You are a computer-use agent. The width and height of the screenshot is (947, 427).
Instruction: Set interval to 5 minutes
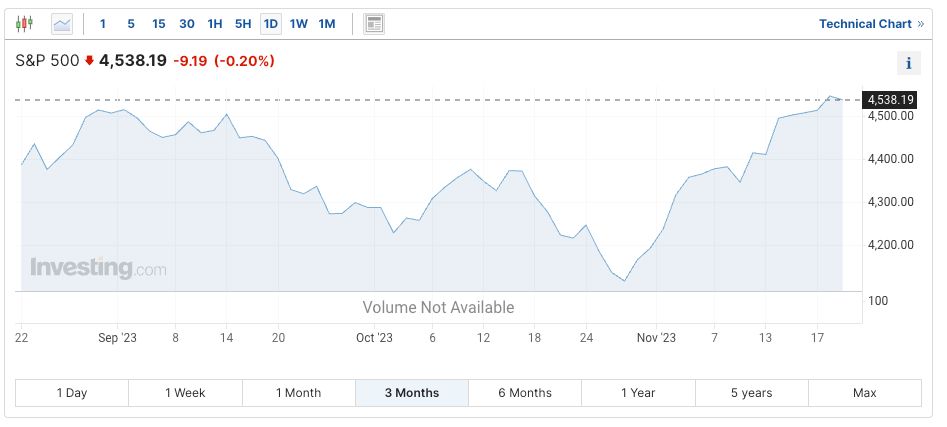click(131, 23)
